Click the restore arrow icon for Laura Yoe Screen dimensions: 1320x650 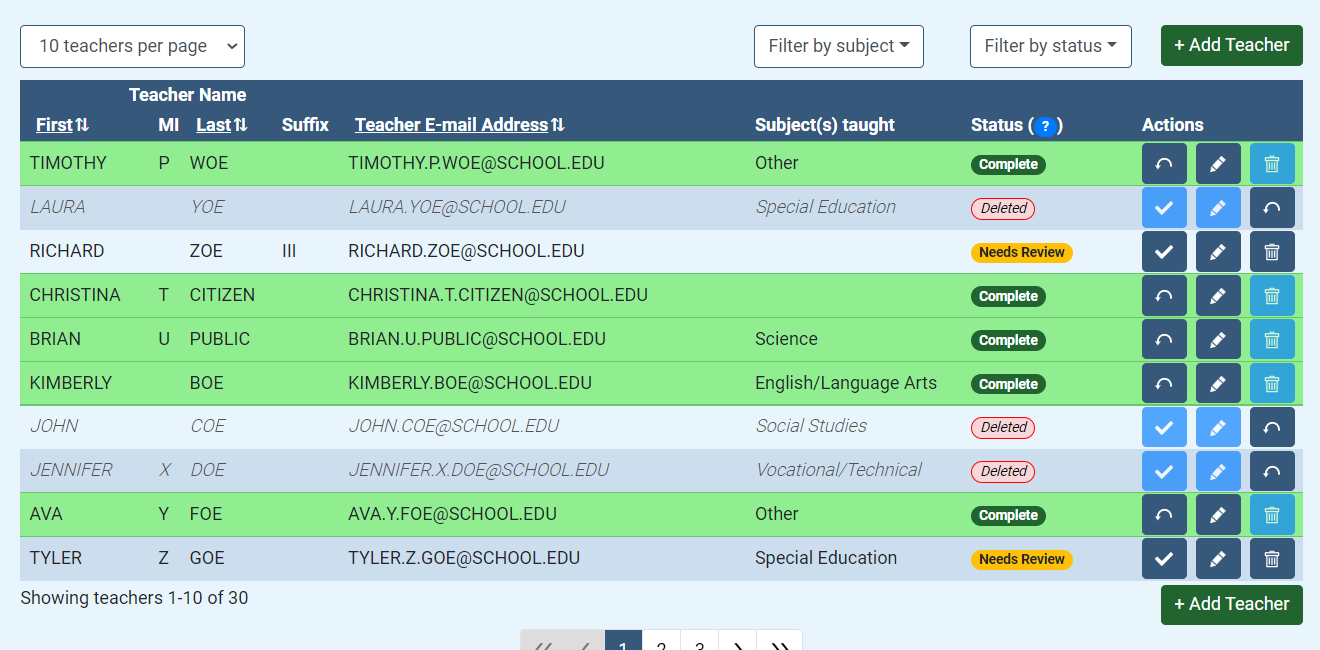[x=1272, y=208]
